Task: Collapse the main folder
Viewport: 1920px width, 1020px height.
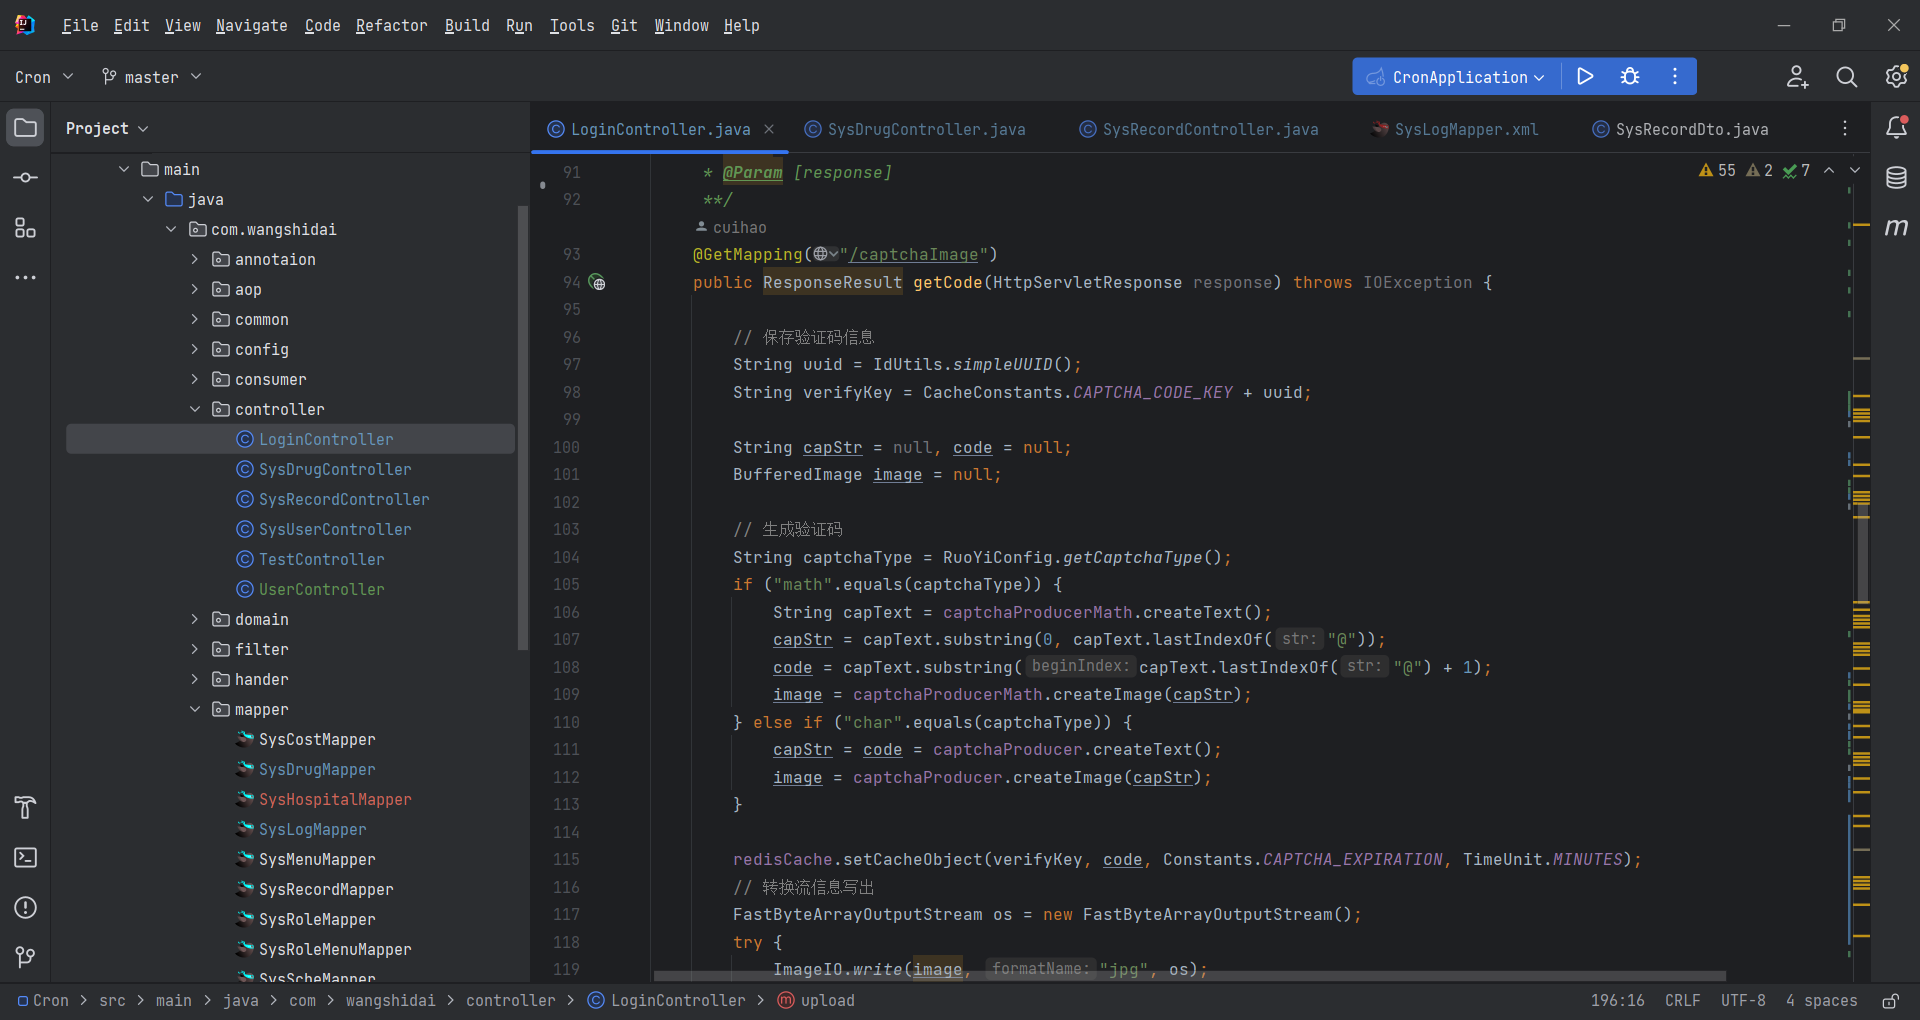Action: click(124, 169)
